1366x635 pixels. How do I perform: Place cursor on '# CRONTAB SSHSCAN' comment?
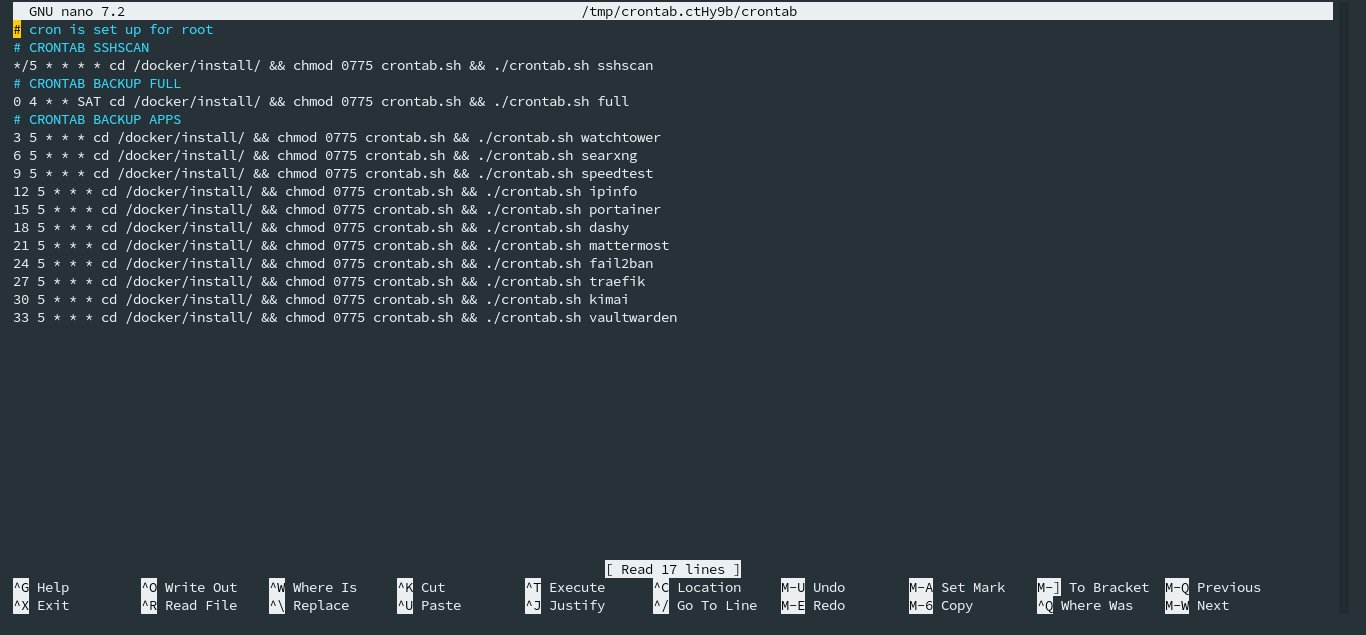click(x=81, y=47)
